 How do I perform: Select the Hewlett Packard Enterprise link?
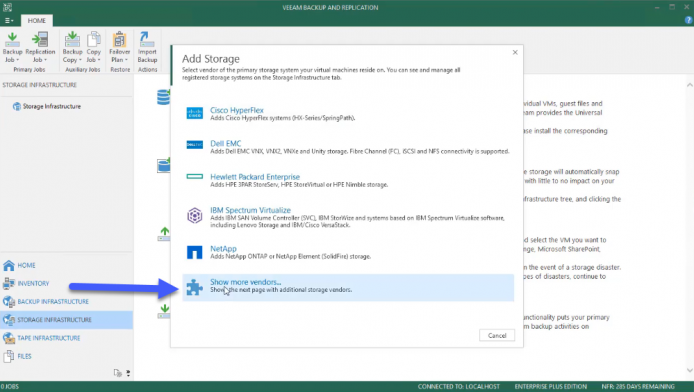(255, 177)
